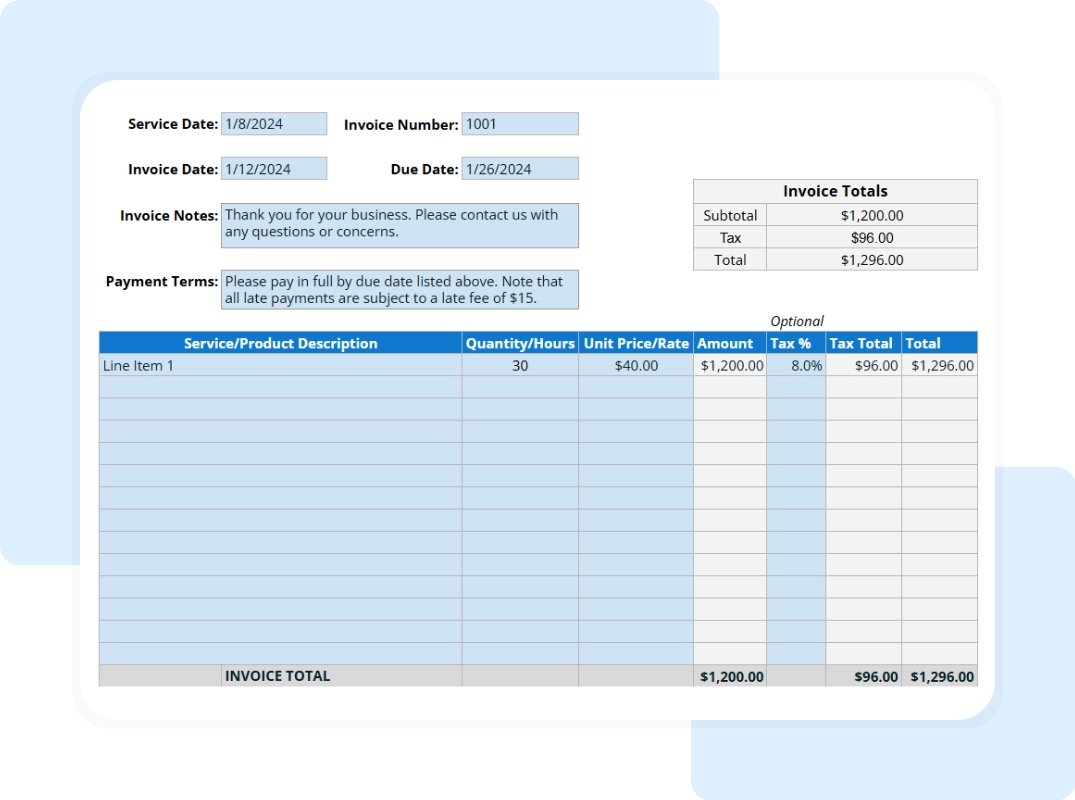Viewport: 1075px width, 800px height.
Task: Select the Invoice Number field containing 1001
Action: (x=519, y=123)
